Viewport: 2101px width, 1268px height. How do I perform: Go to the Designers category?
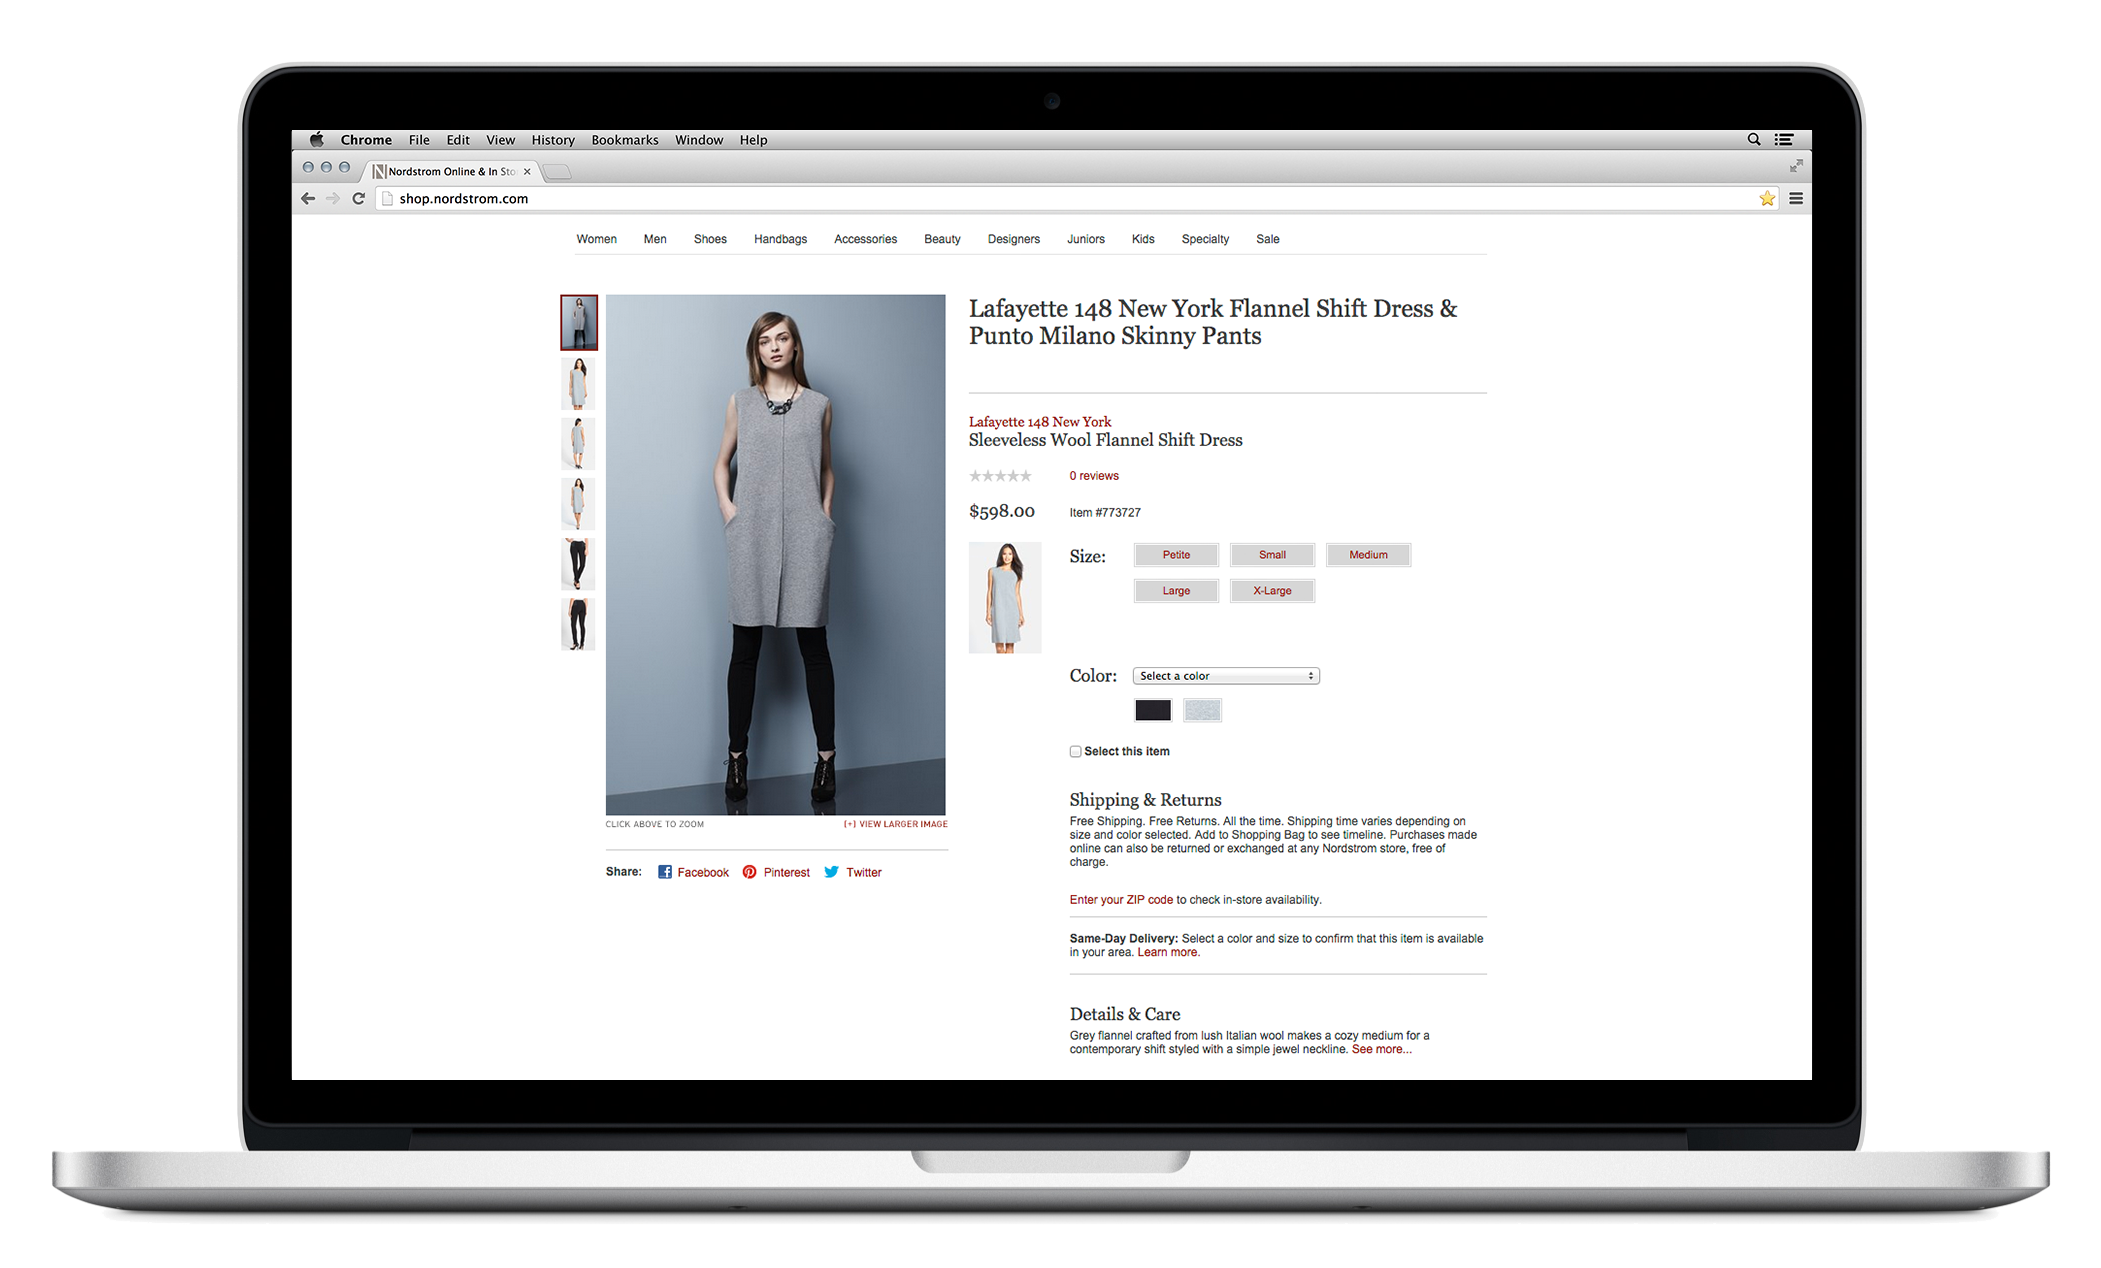tap(1013, 239)
